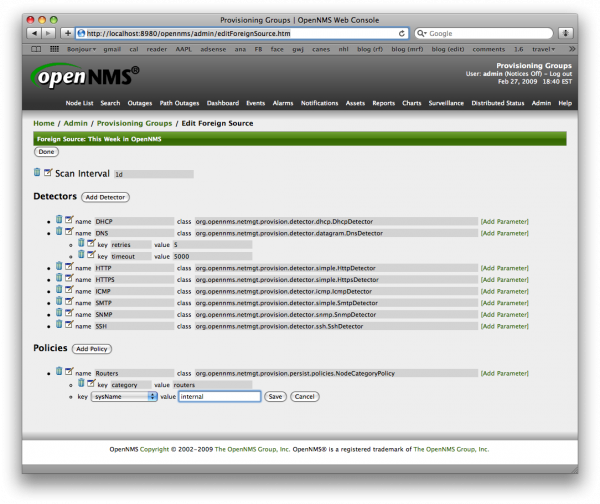
Task: Focus the Google search field
Action: click(x=484, y=33)
